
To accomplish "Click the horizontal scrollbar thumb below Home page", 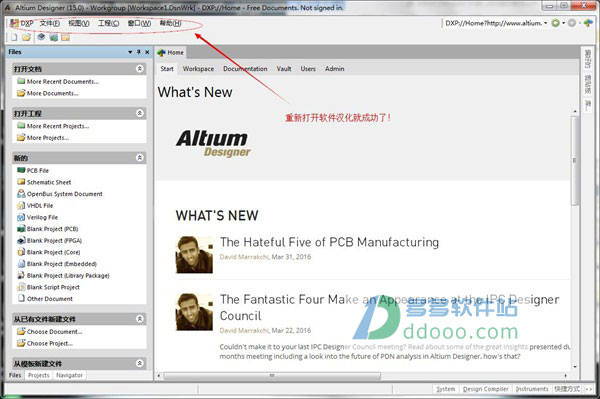I will [272, 376].
